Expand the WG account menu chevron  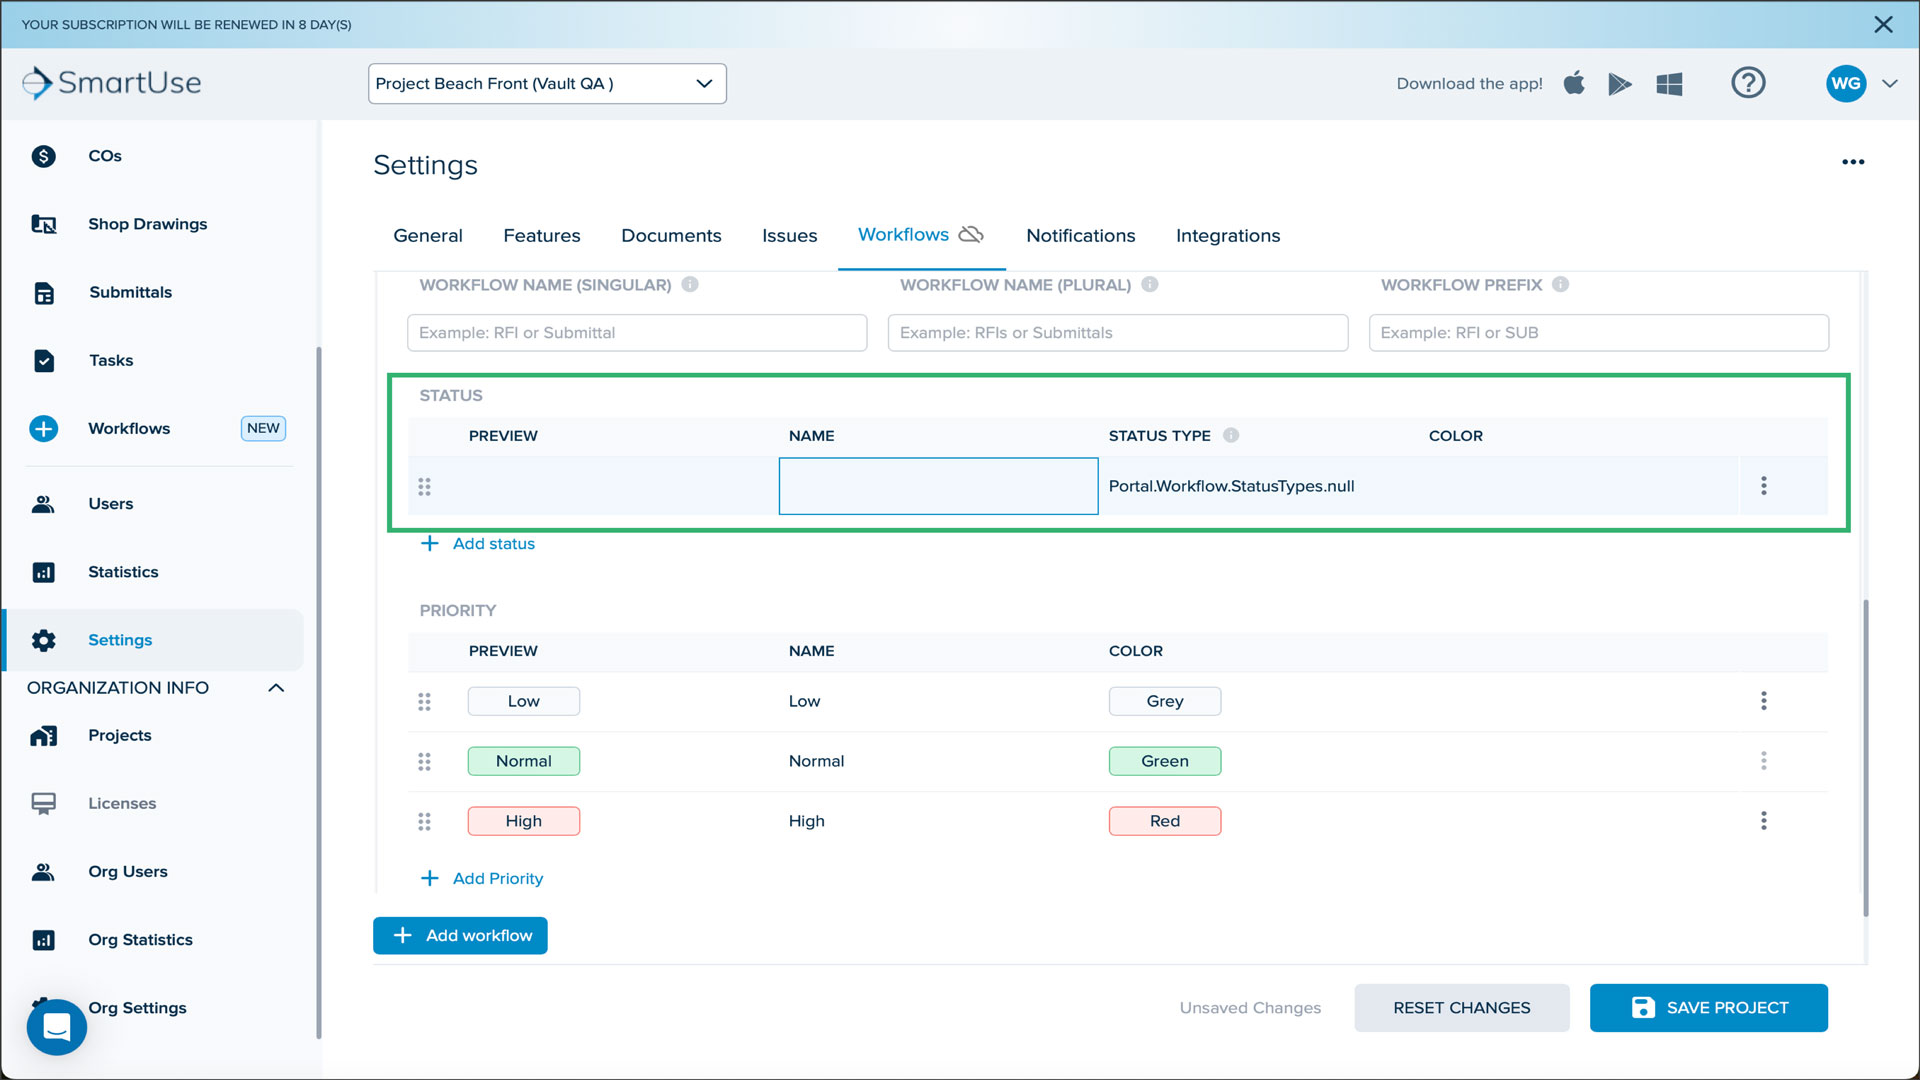pyautogui.click(x=1891, y=84)
